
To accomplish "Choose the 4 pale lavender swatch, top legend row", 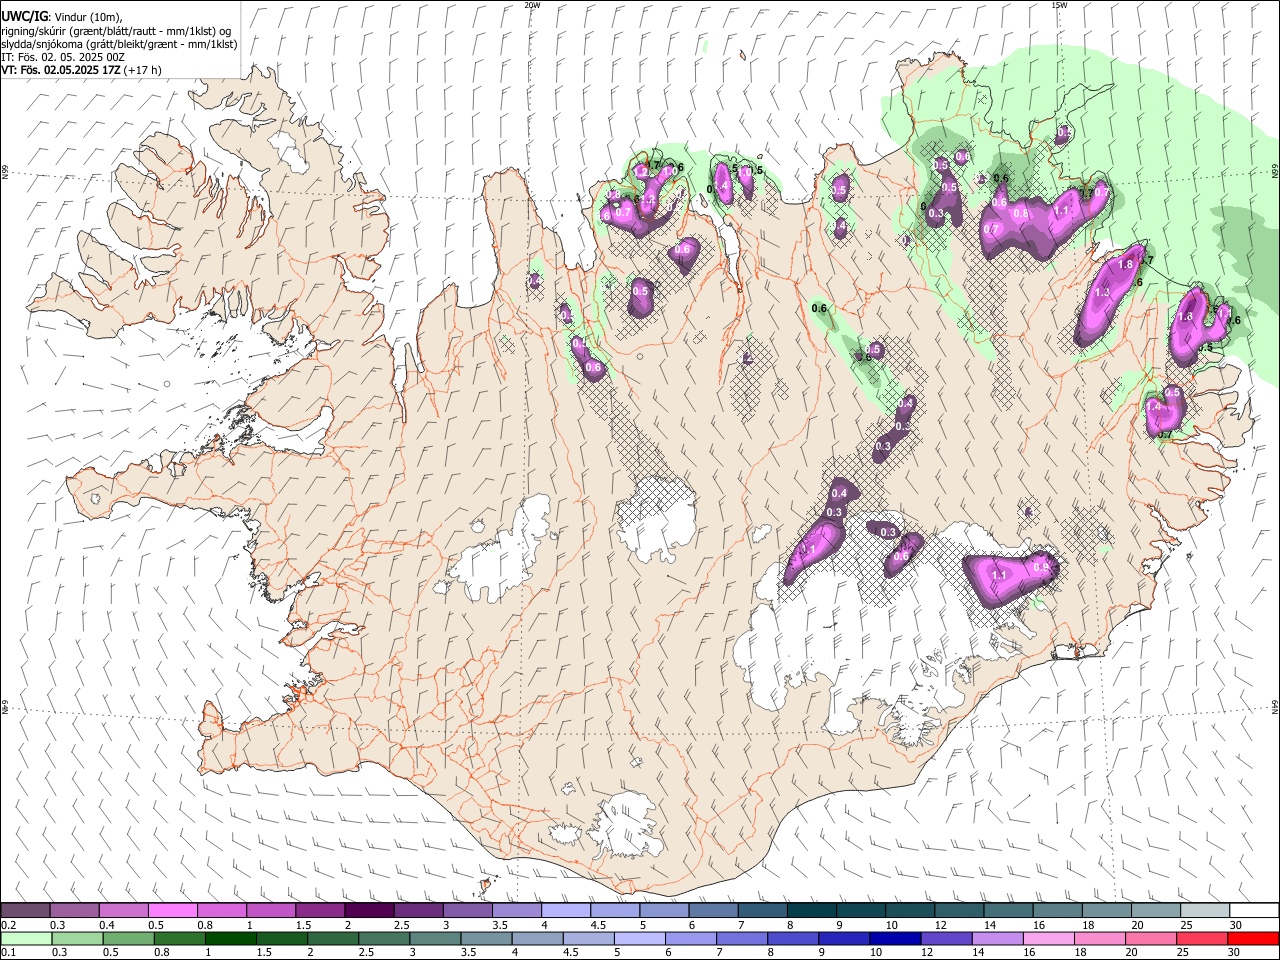I will 566,911.
